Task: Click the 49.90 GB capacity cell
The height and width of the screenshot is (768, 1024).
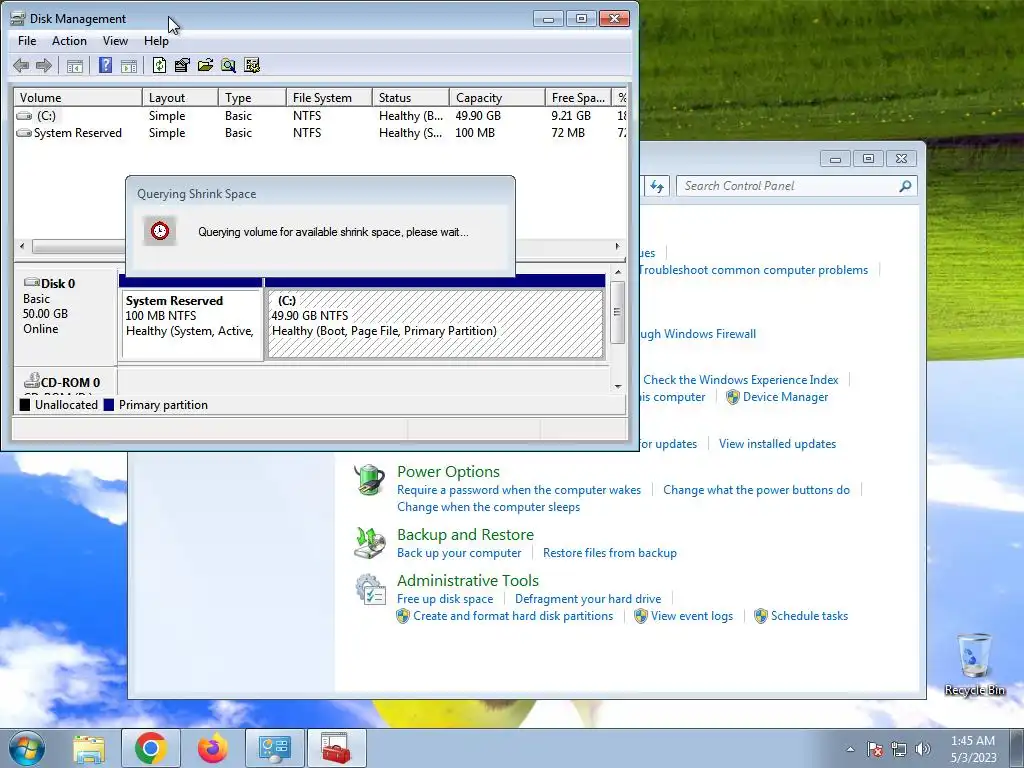Action: [x=478, y=116]
